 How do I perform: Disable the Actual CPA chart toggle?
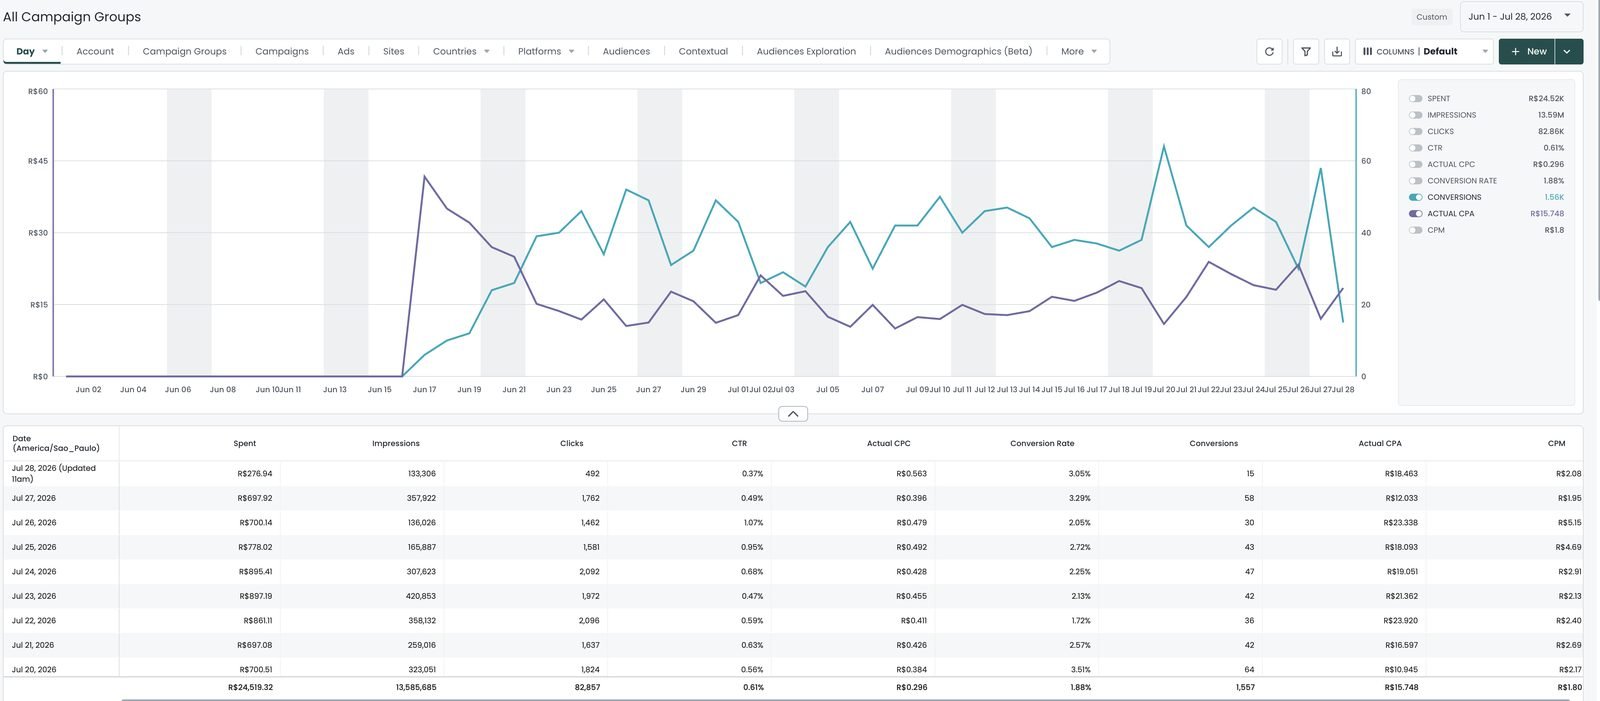pyautogui.click(x=1415, y=214)
